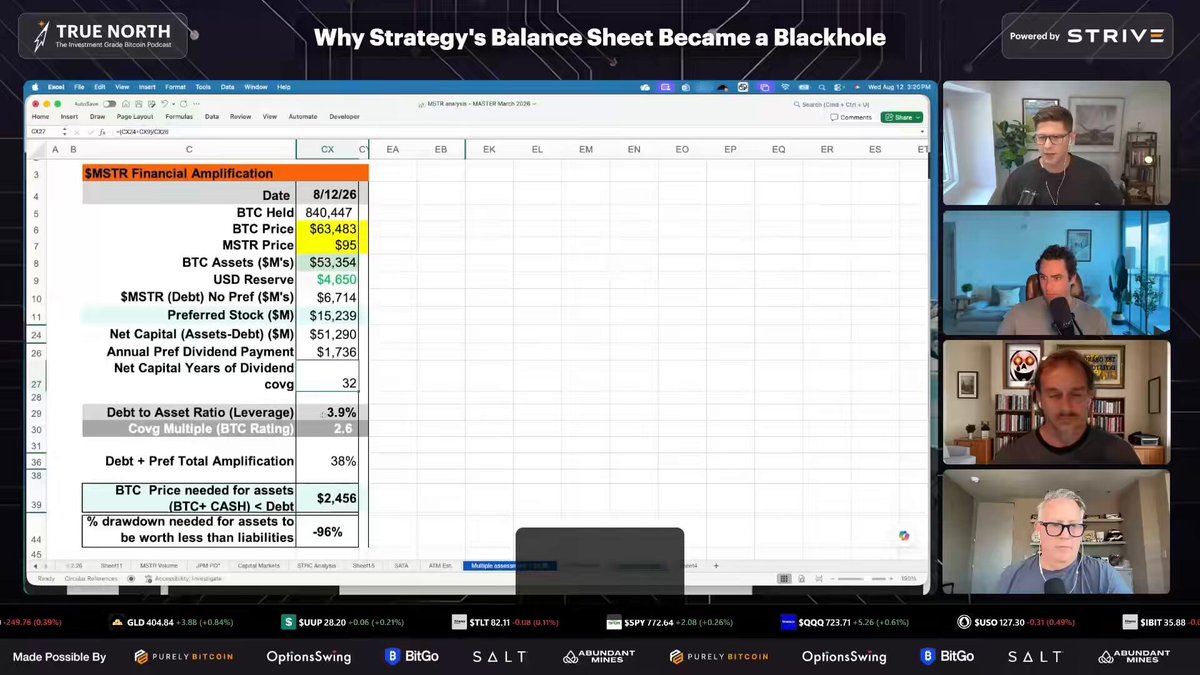This screenshot has height=675, width=1200.
Task: Select the SATA sheet tab
Action: pos(401,566)
